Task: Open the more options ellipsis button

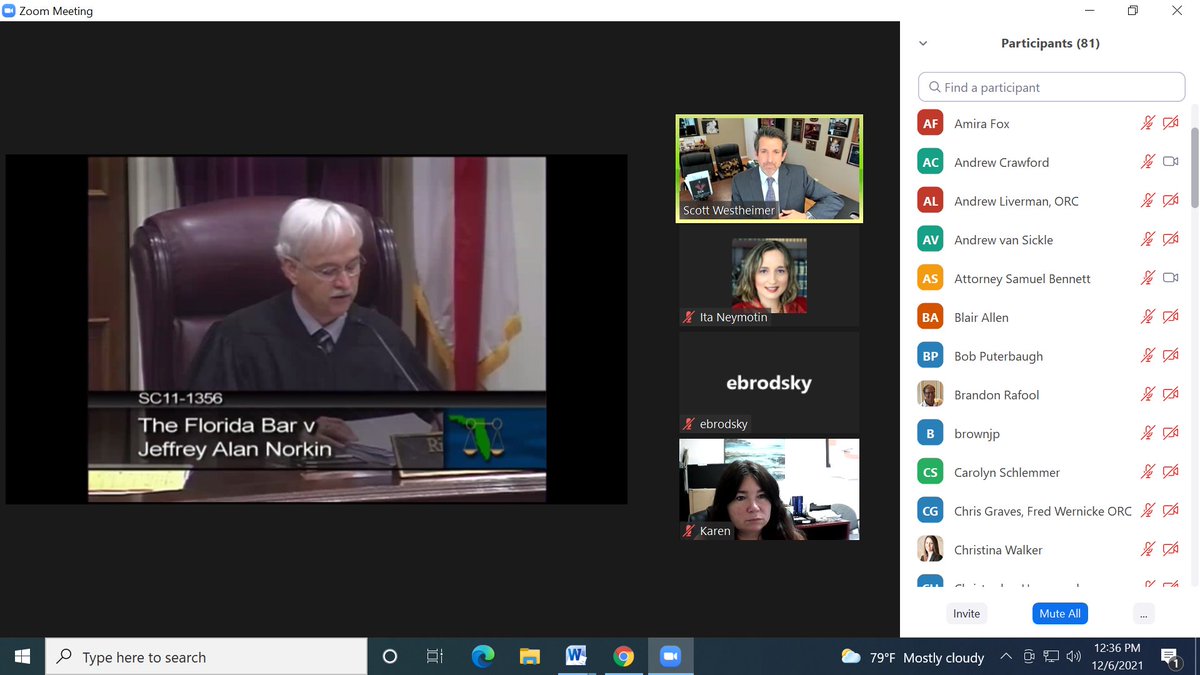Action: coord(1145,613)
